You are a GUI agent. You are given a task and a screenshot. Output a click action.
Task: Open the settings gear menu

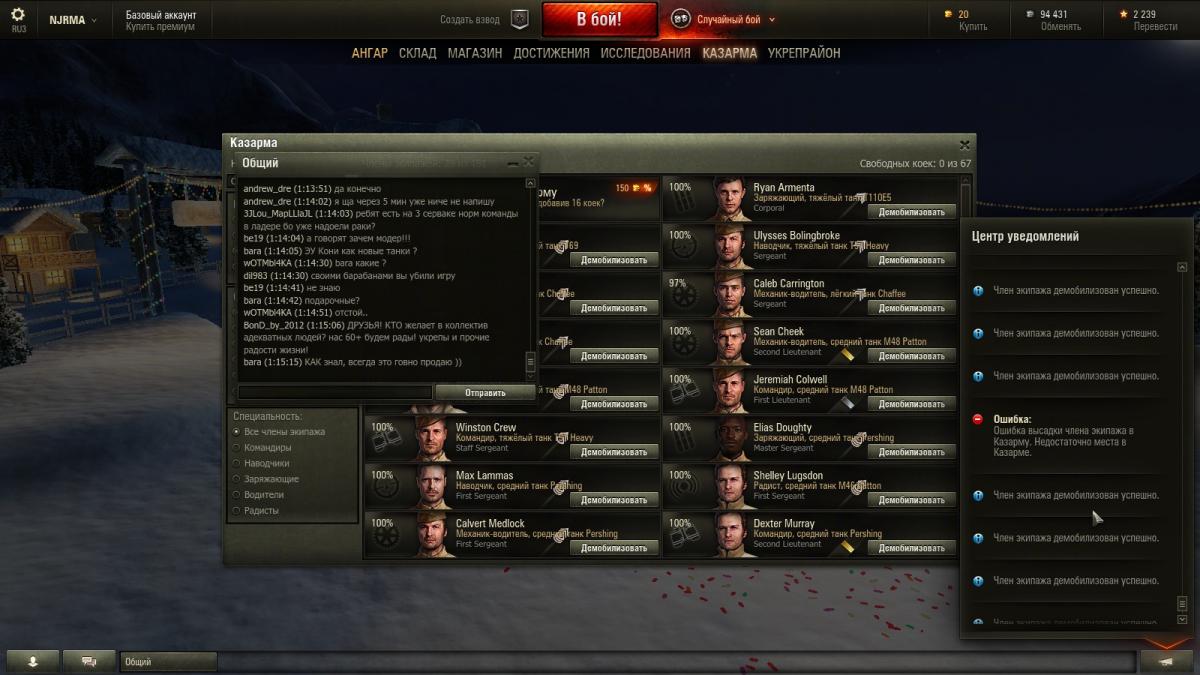[x=19, y=16]
